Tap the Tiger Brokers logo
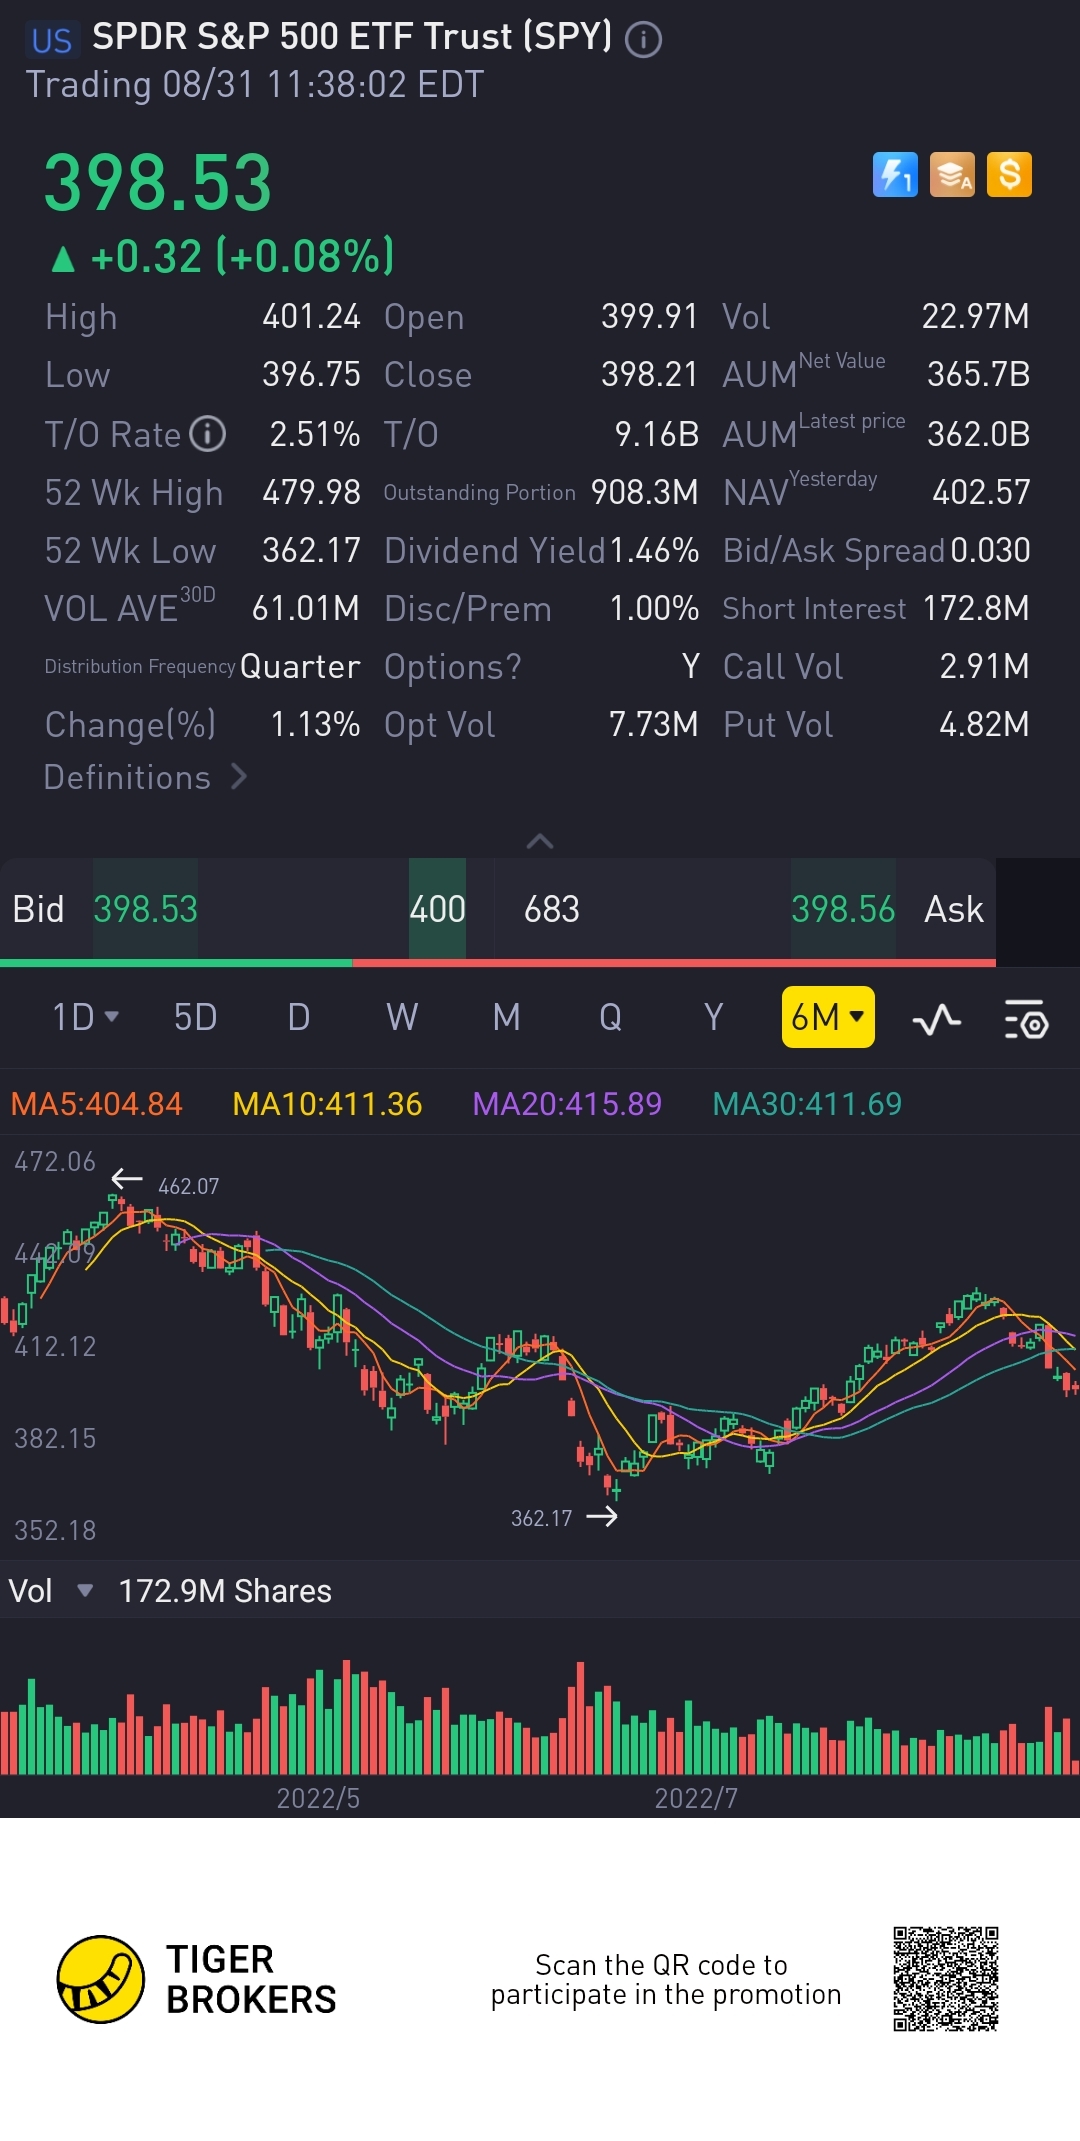 (100, 1979)
